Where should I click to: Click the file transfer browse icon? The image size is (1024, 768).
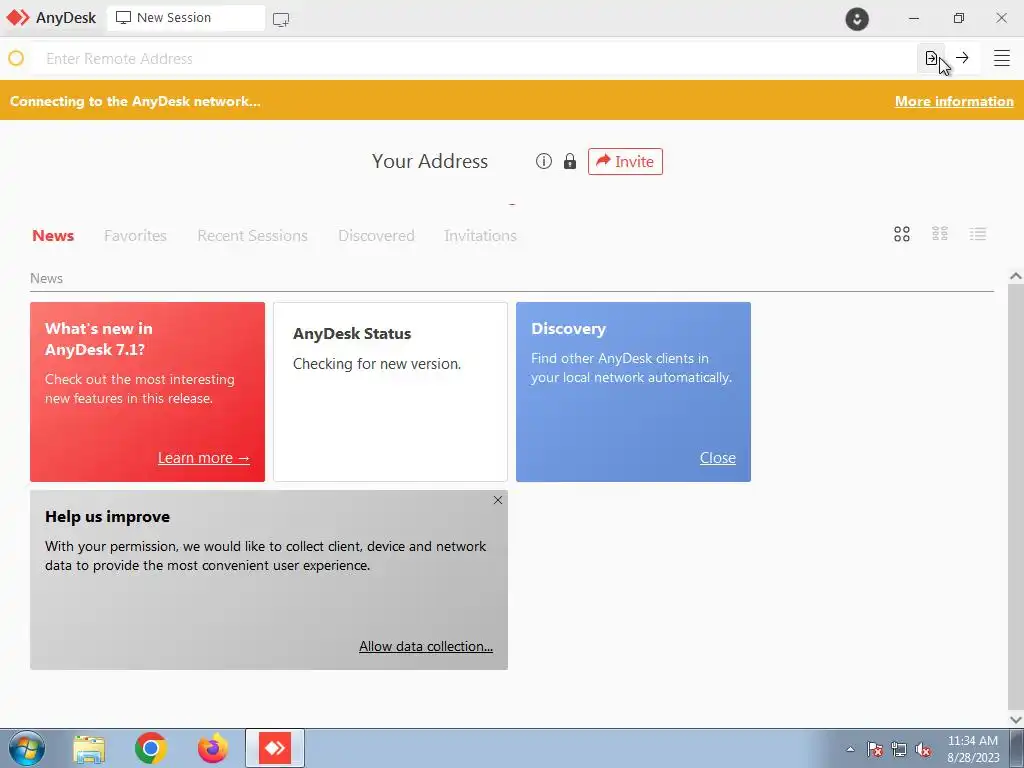click(931, 58)
